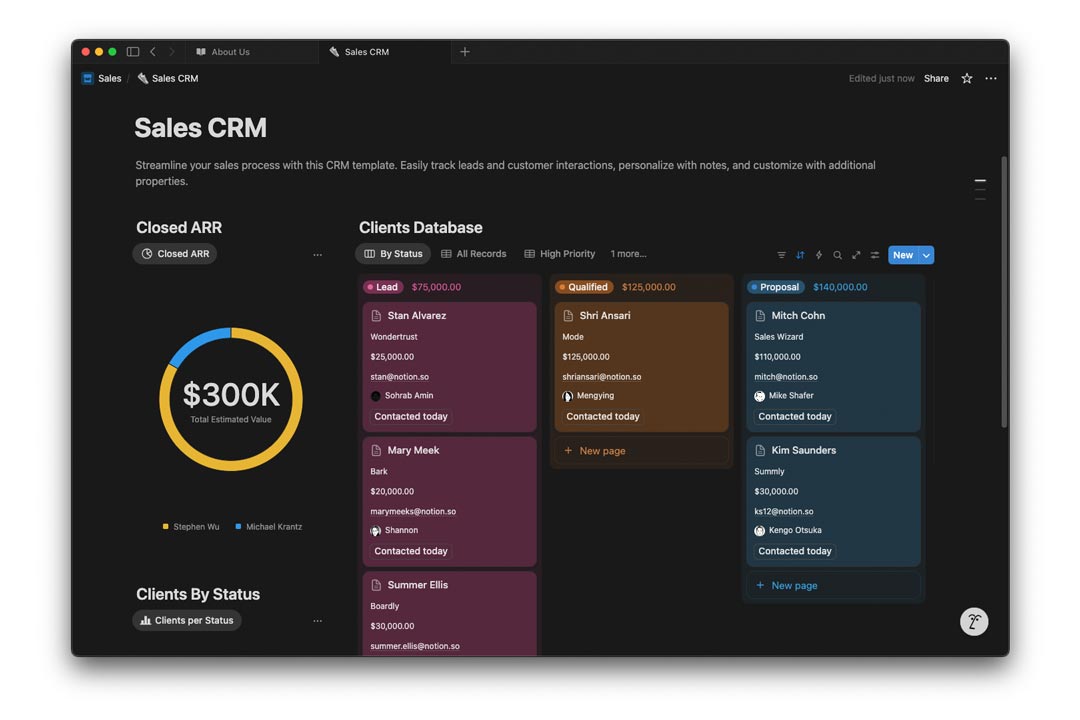The height and width of the screenshot is (720, 1080).
Task: Click the Sales CRM page title
Action: pyautogui.click(x=200, y=127)
